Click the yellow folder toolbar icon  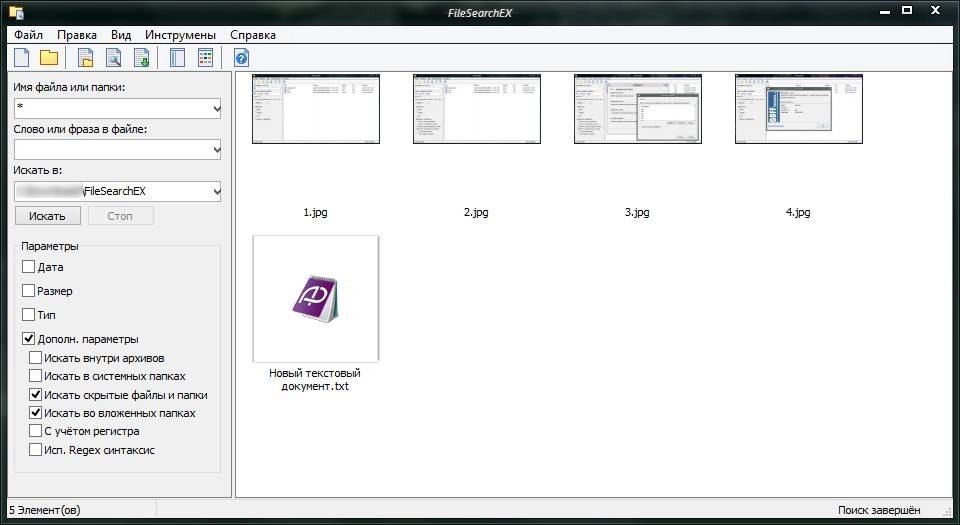point(49,58)
